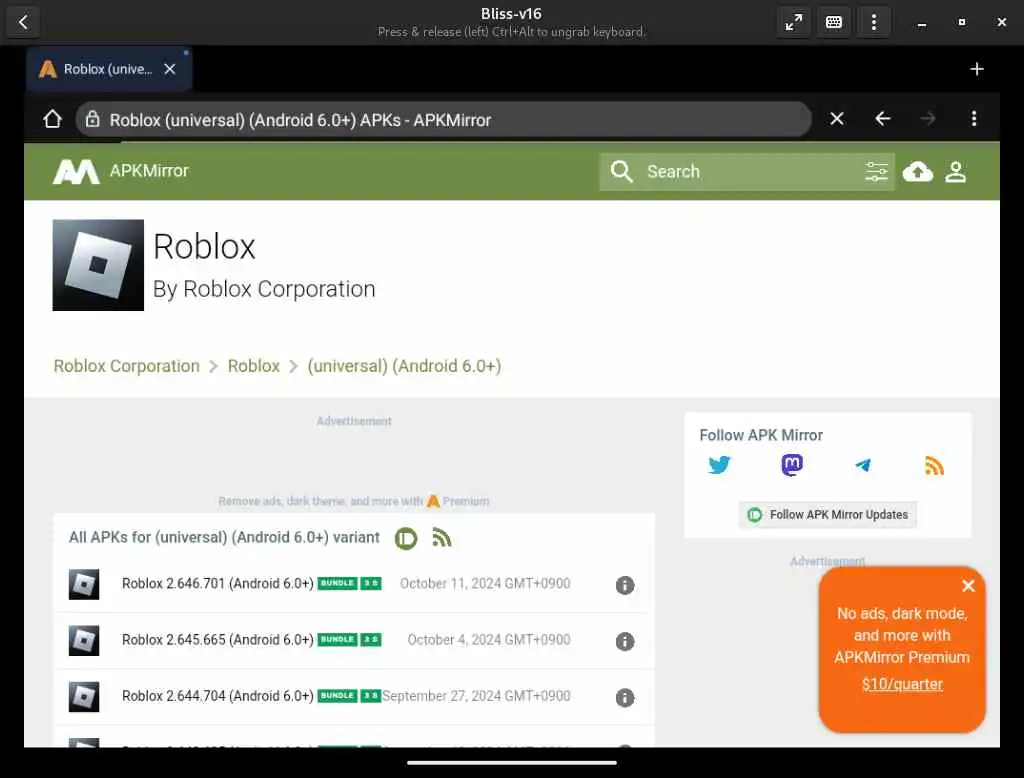Screen dimensions: 1024x778
Task: Open APK Mirror RSS feed in sidebar
Action: click(x=935, y=466)
